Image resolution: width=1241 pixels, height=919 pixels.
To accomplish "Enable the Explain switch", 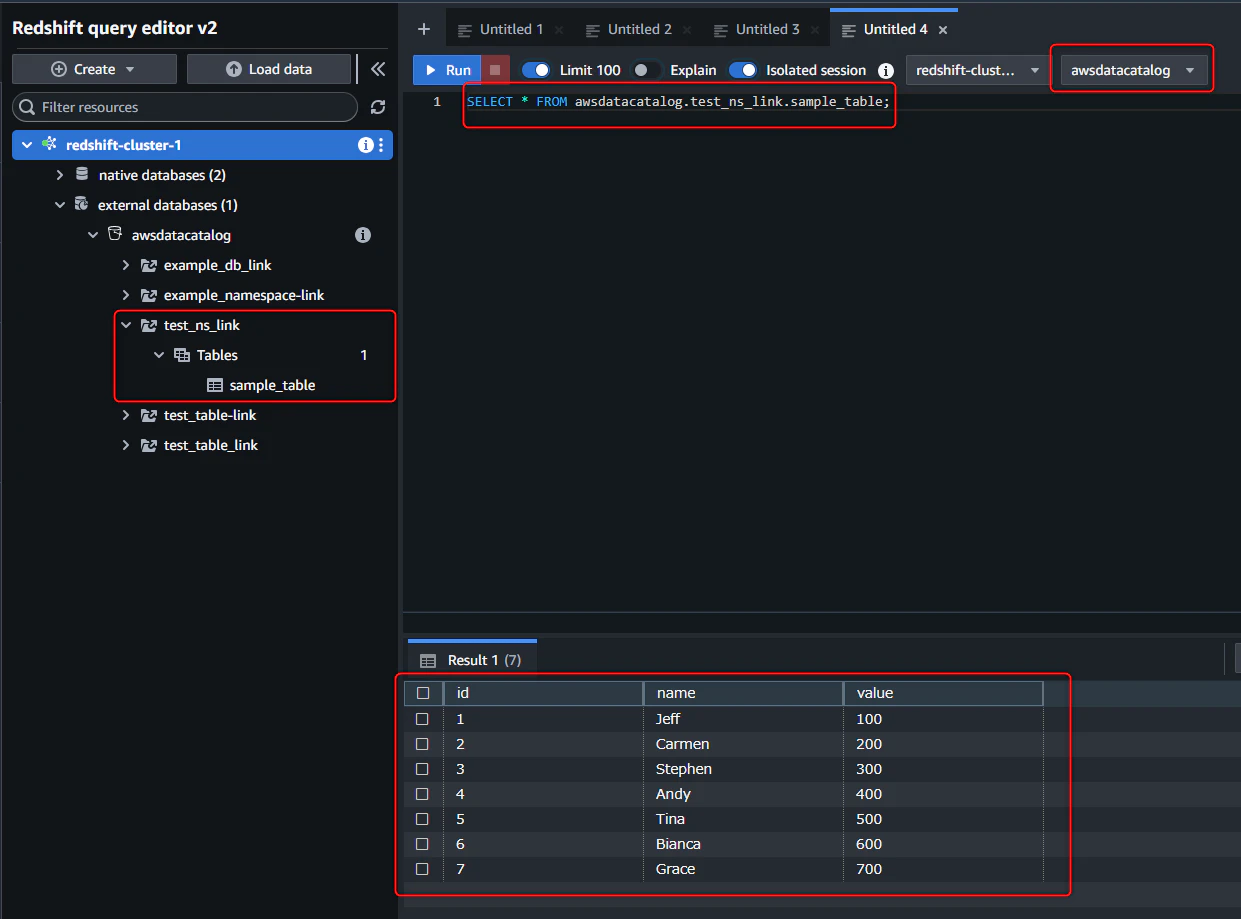I will pyautogui.click(x=648, y=70).
